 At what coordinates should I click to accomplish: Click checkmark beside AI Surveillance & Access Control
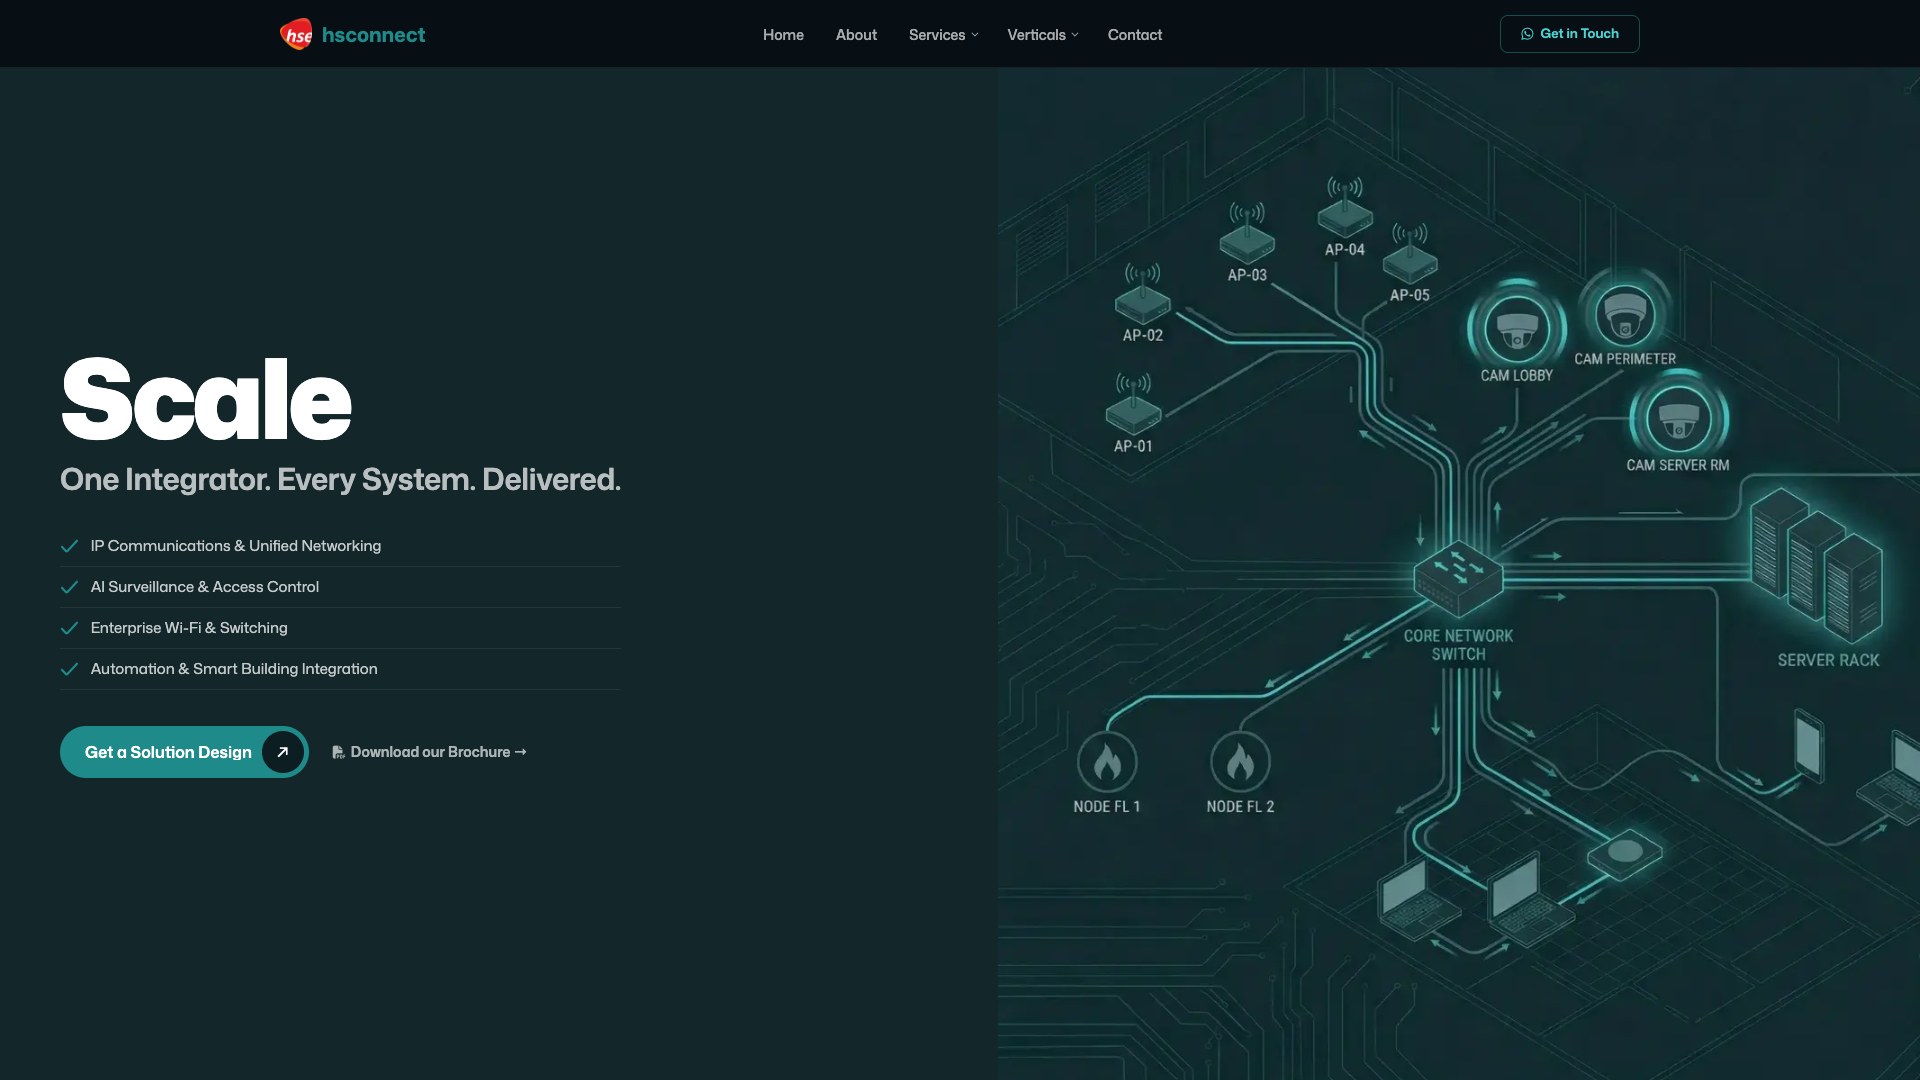pyautogui.click(x=69, y=587)
